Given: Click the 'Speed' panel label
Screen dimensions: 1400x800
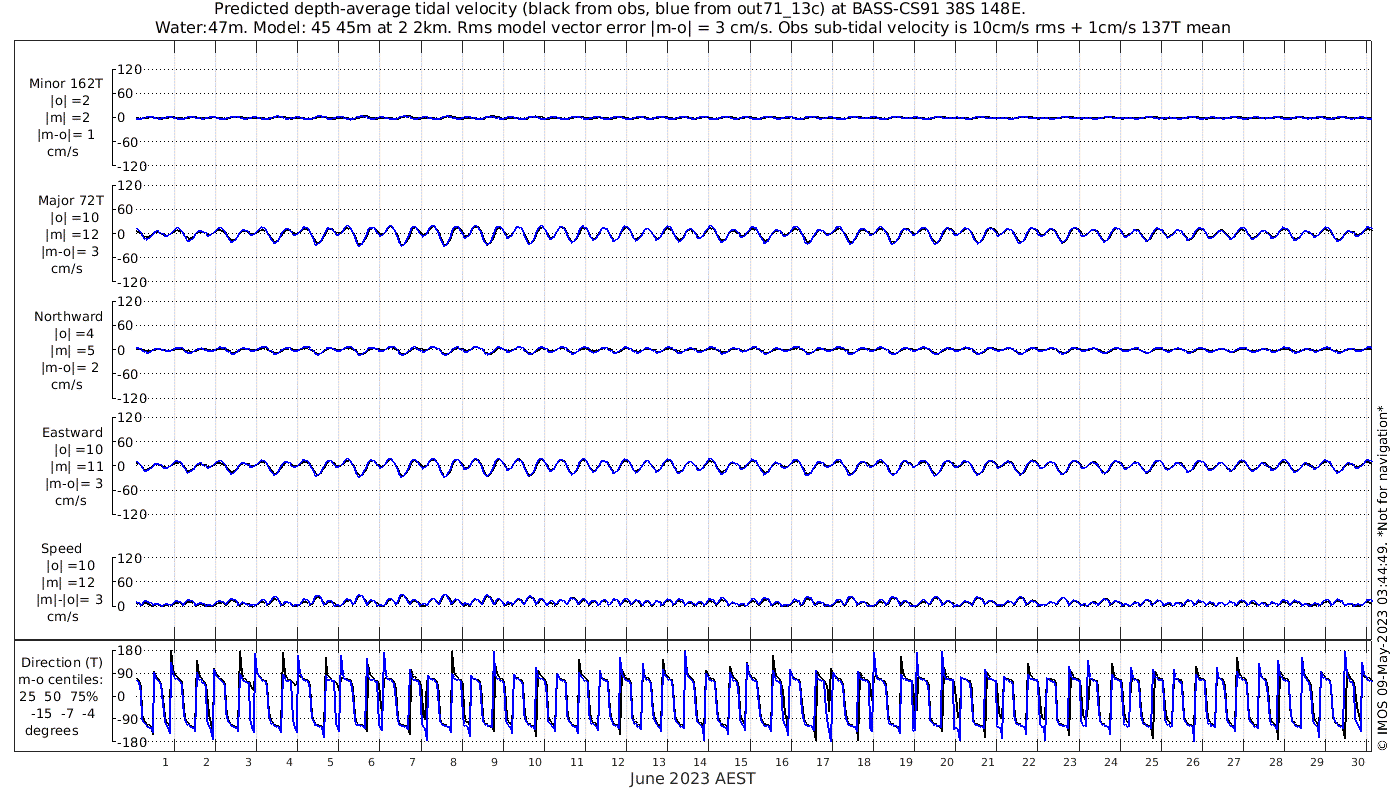Looking at the screenshot, I should pyautogui.click(x=61, y=549).
